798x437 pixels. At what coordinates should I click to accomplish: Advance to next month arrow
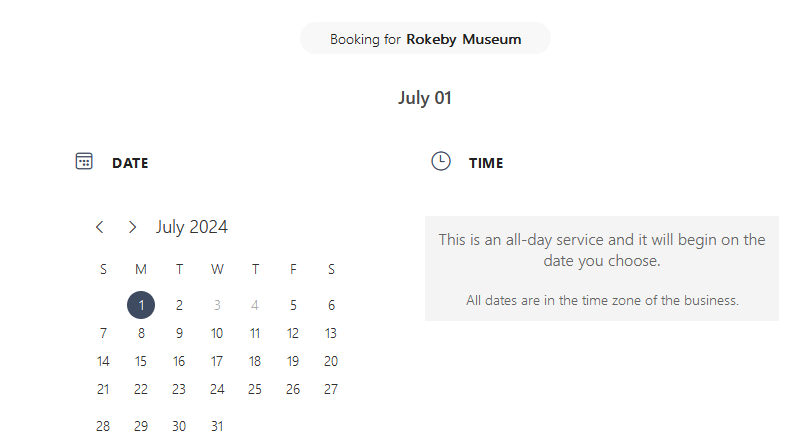[x=132, y=227]
